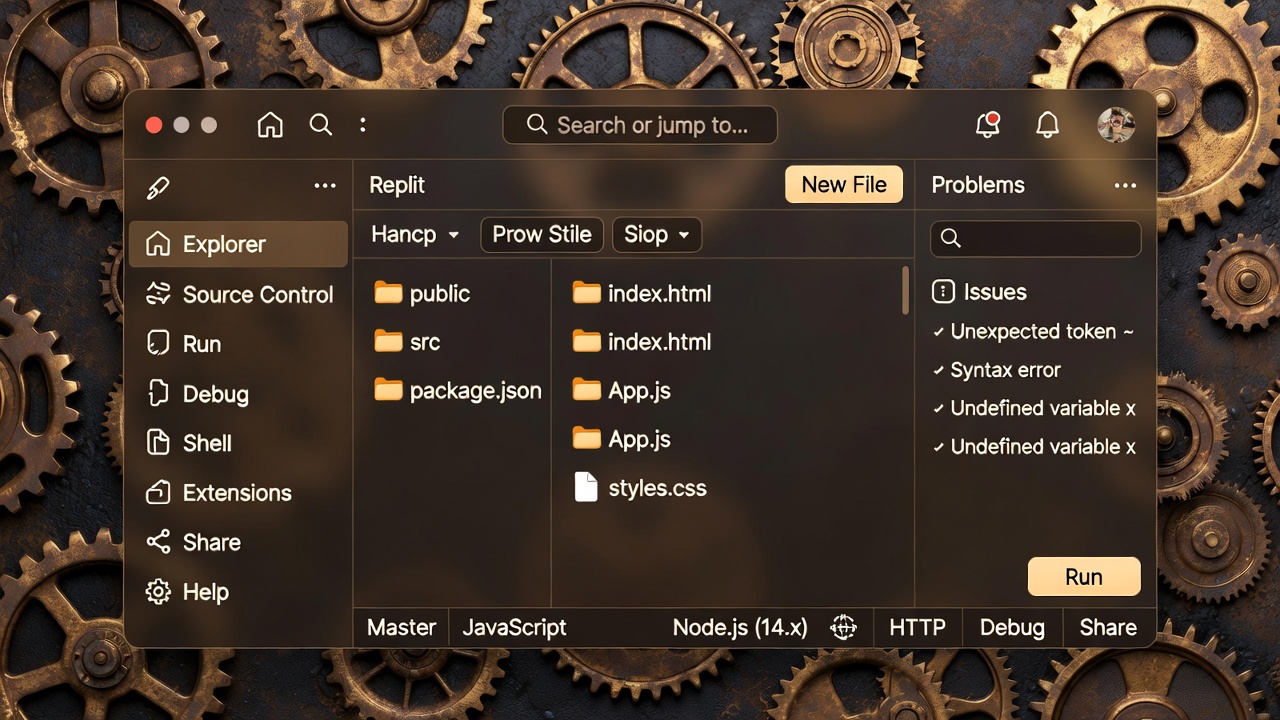Open the Extensions panel

coord(238,492)
